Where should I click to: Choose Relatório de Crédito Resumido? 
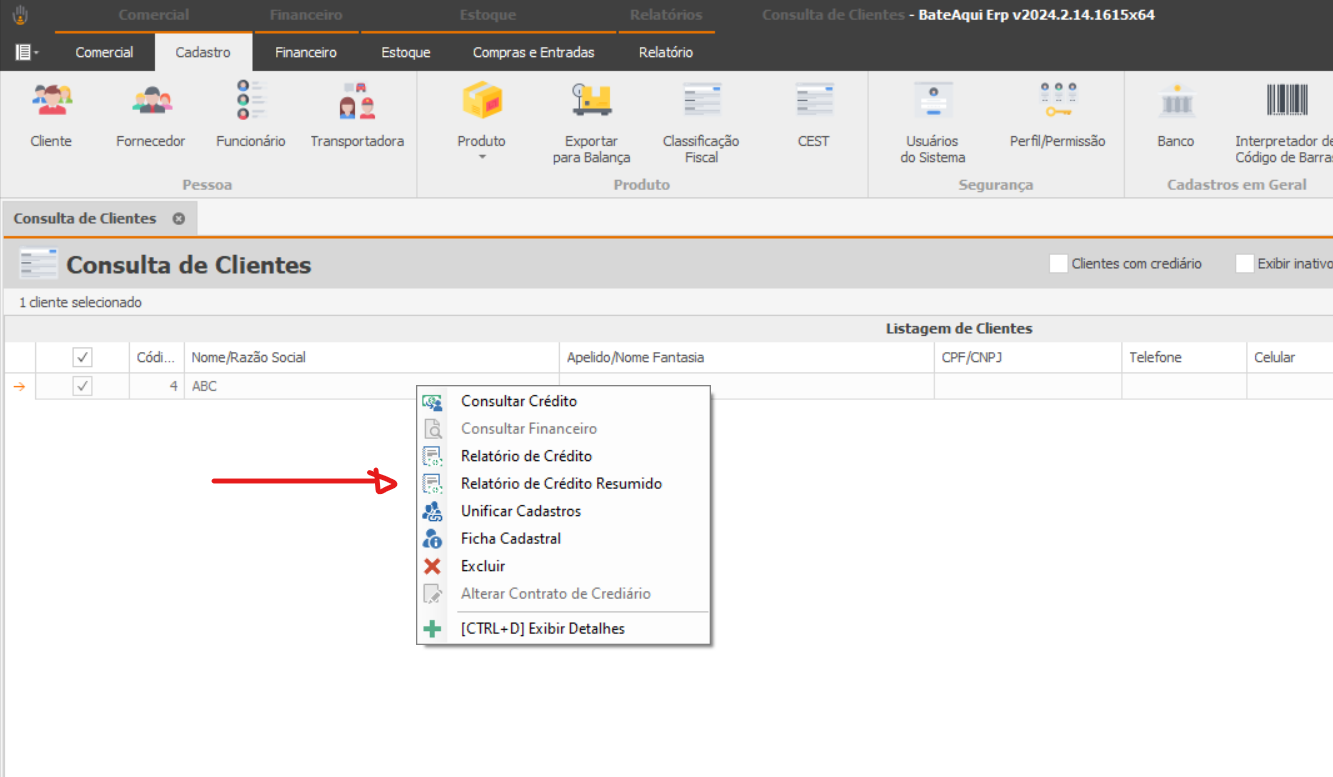pyautogui.click(x=563, y=484)
